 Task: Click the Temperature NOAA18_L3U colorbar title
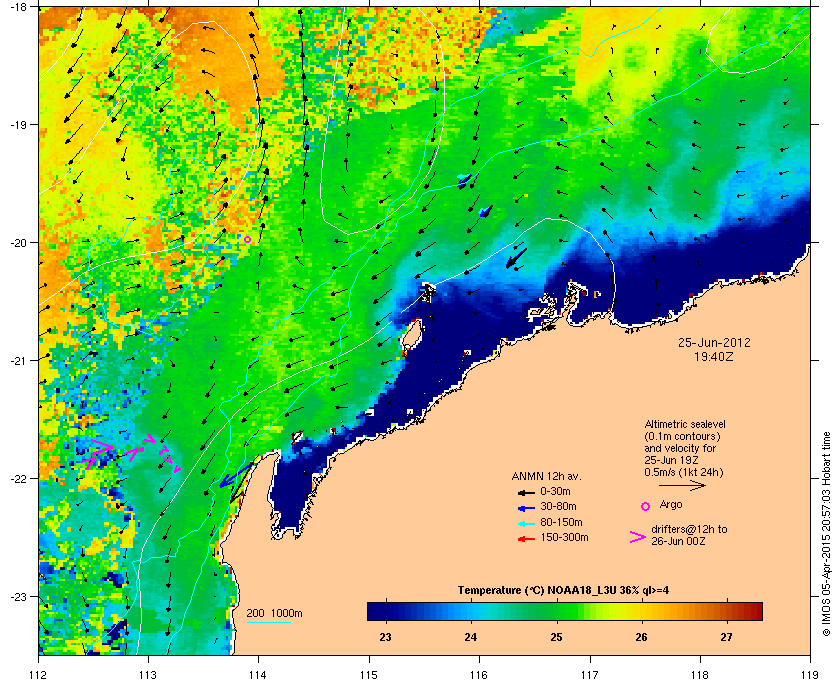[x=563, y=591]
